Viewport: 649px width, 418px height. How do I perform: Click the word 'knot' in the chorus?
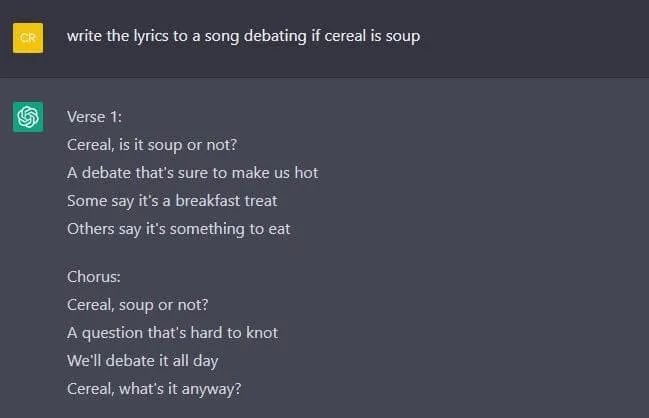(x=262, y=333)
